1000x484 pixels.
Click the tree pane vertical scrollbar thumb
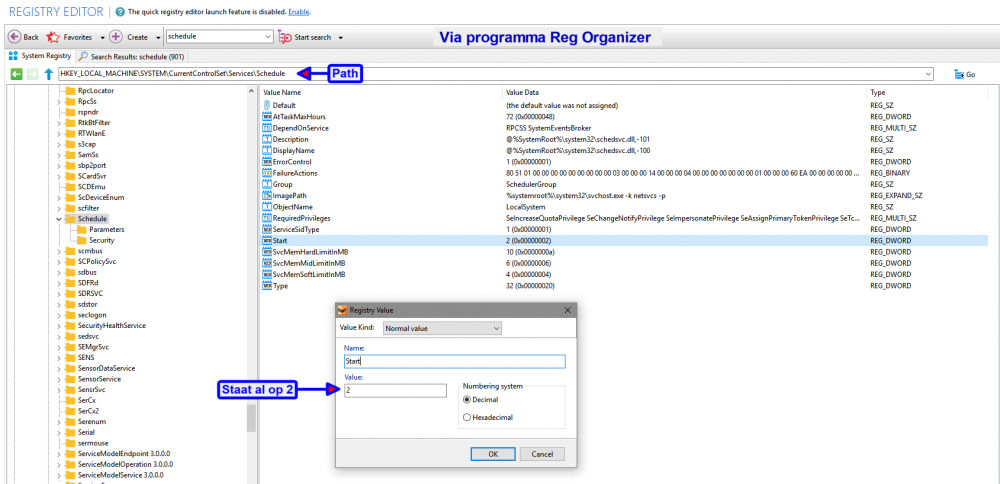(x=251, y=418)
